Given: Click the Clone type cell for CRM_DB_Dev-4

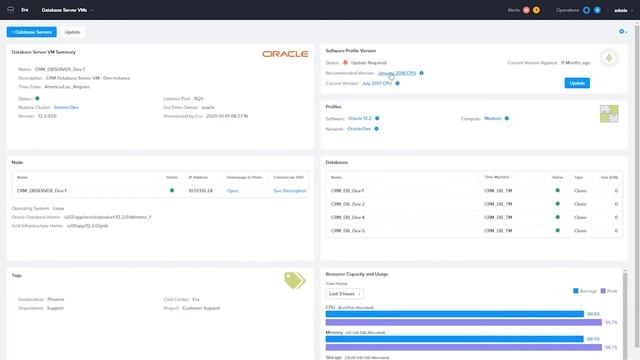Looking at the screenshot, I should click(580, 217).
